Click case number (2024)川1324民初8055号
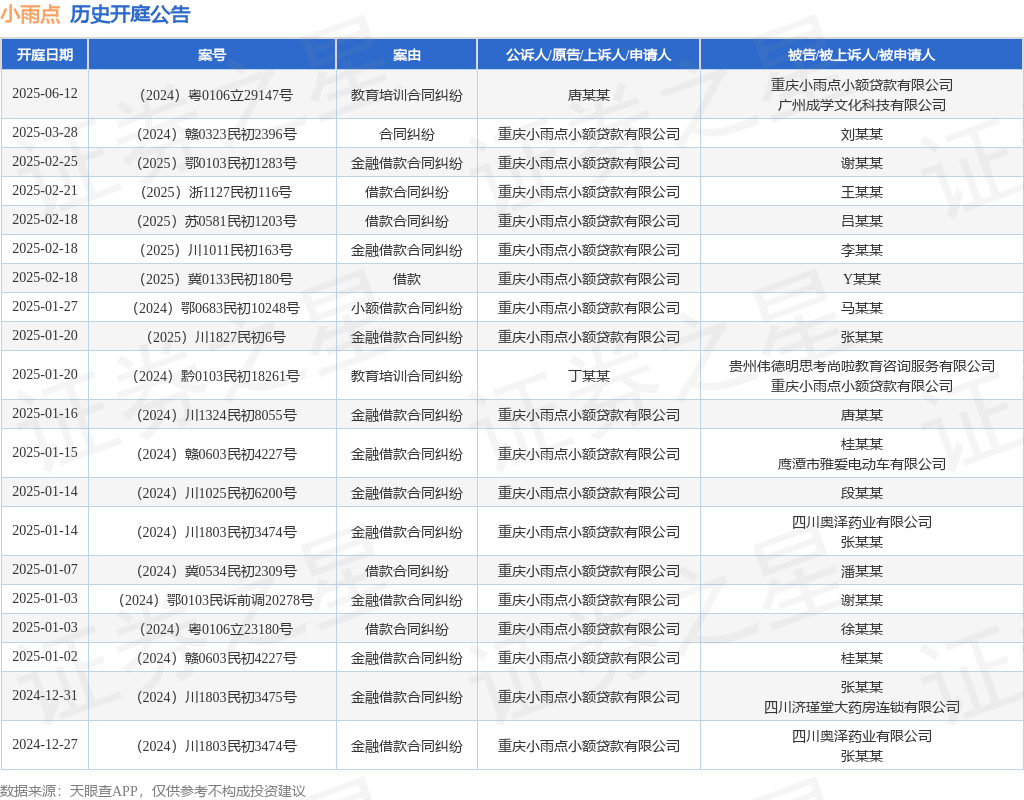Screen dimensions: 1024x800 pos(216,415)
